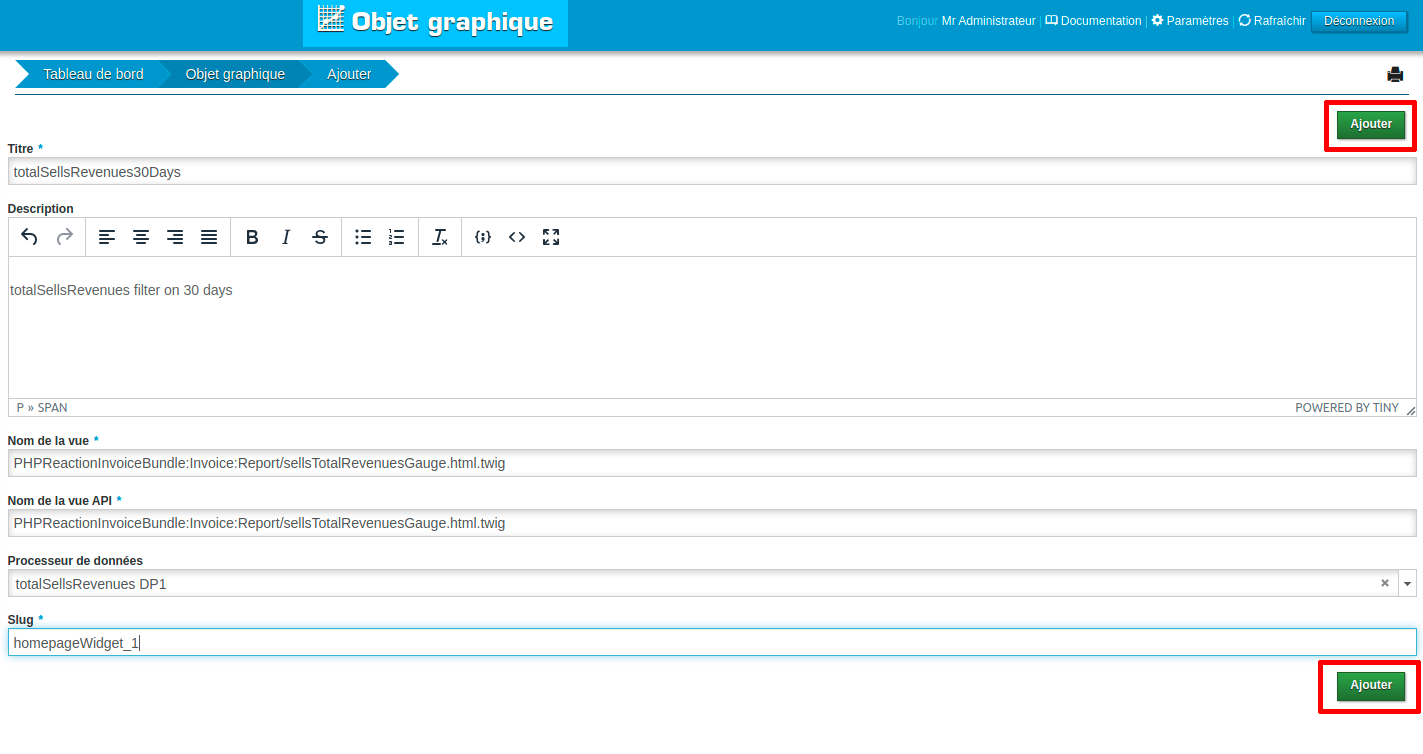
Task: Clear the totalSellsRevenues DP1 selection
Action: (1385, 583)
